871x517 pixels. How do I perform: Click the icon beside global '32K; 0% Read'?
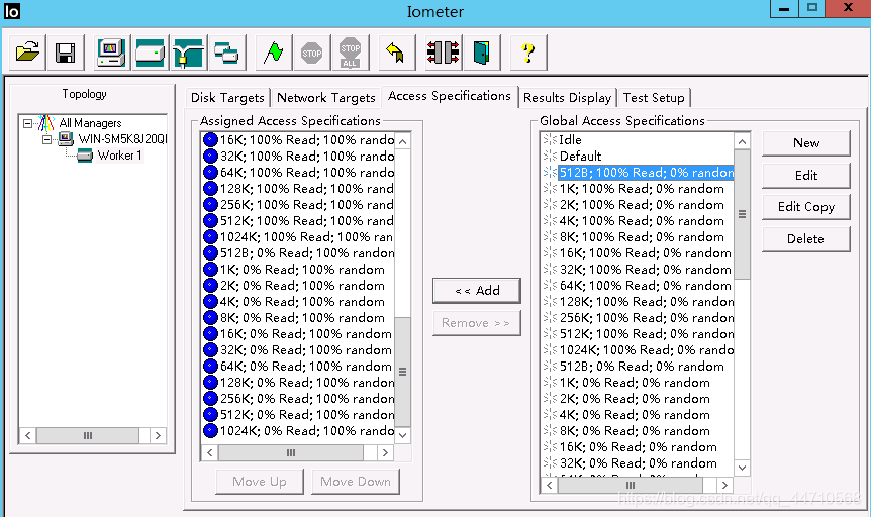point(550,463)
